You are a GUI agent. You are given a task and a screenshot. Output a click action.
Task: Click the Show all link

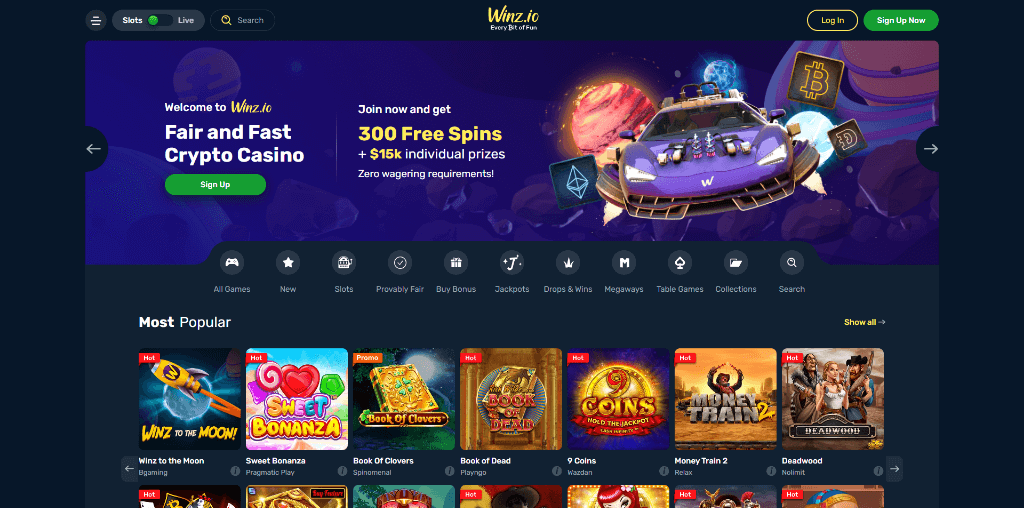click(865, 322)
